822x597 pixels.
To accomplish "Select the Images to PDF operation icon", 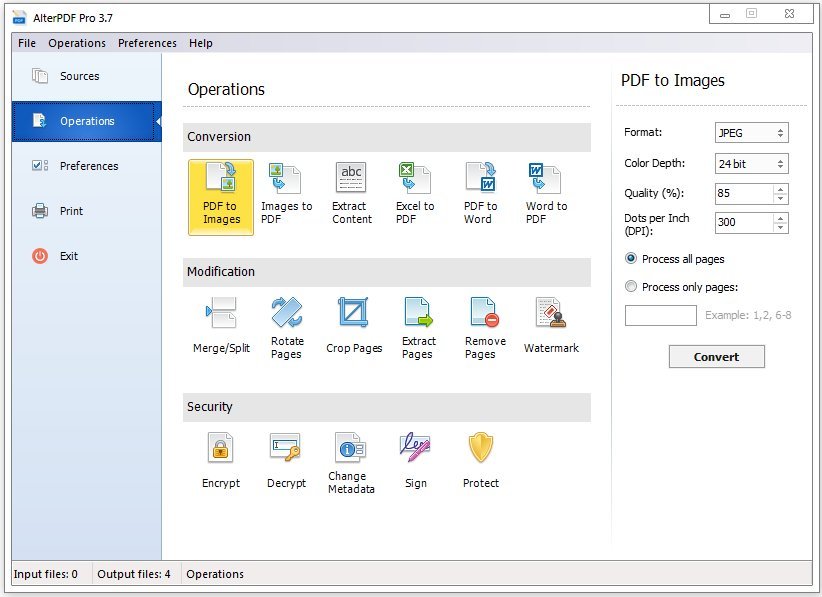I will 286,194.
